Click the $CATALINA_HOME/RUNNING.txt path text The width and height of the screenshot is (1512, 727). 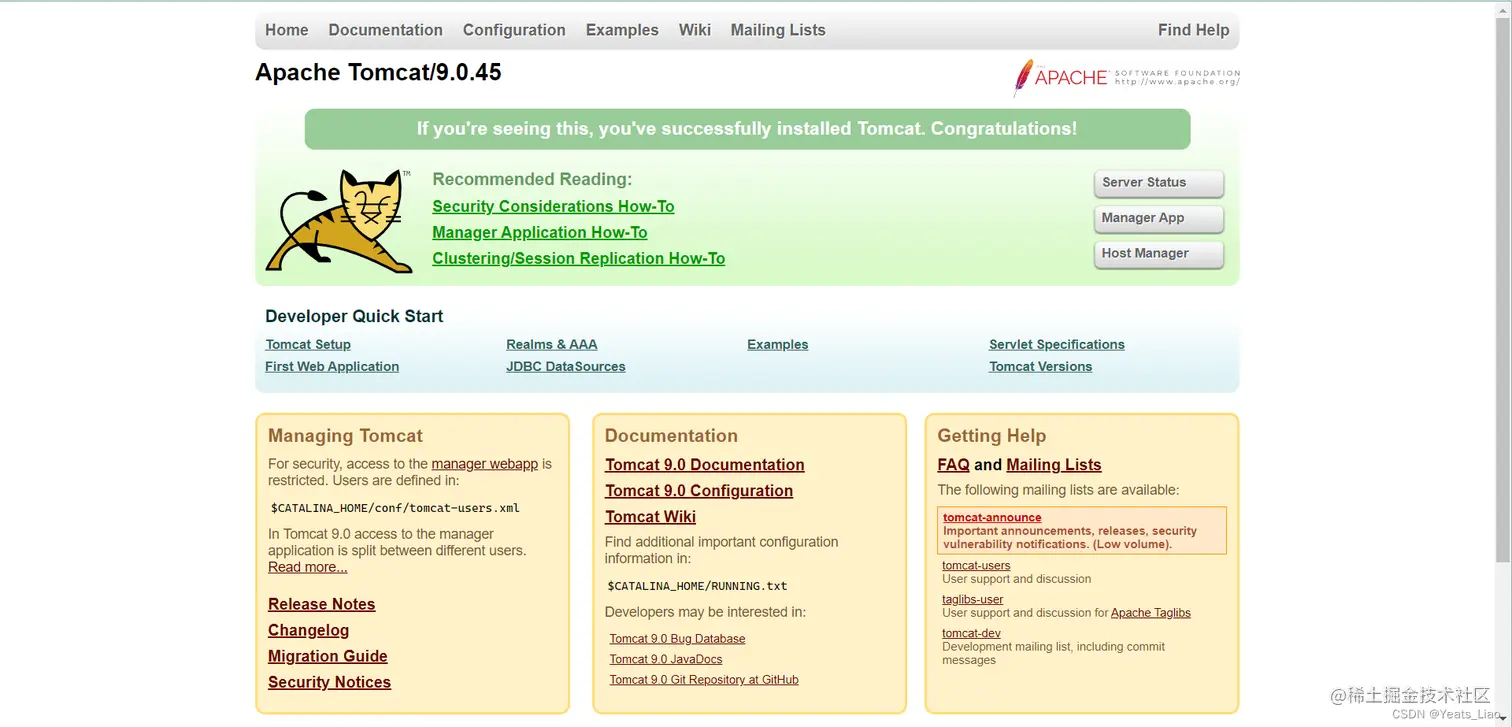point(698,586)
